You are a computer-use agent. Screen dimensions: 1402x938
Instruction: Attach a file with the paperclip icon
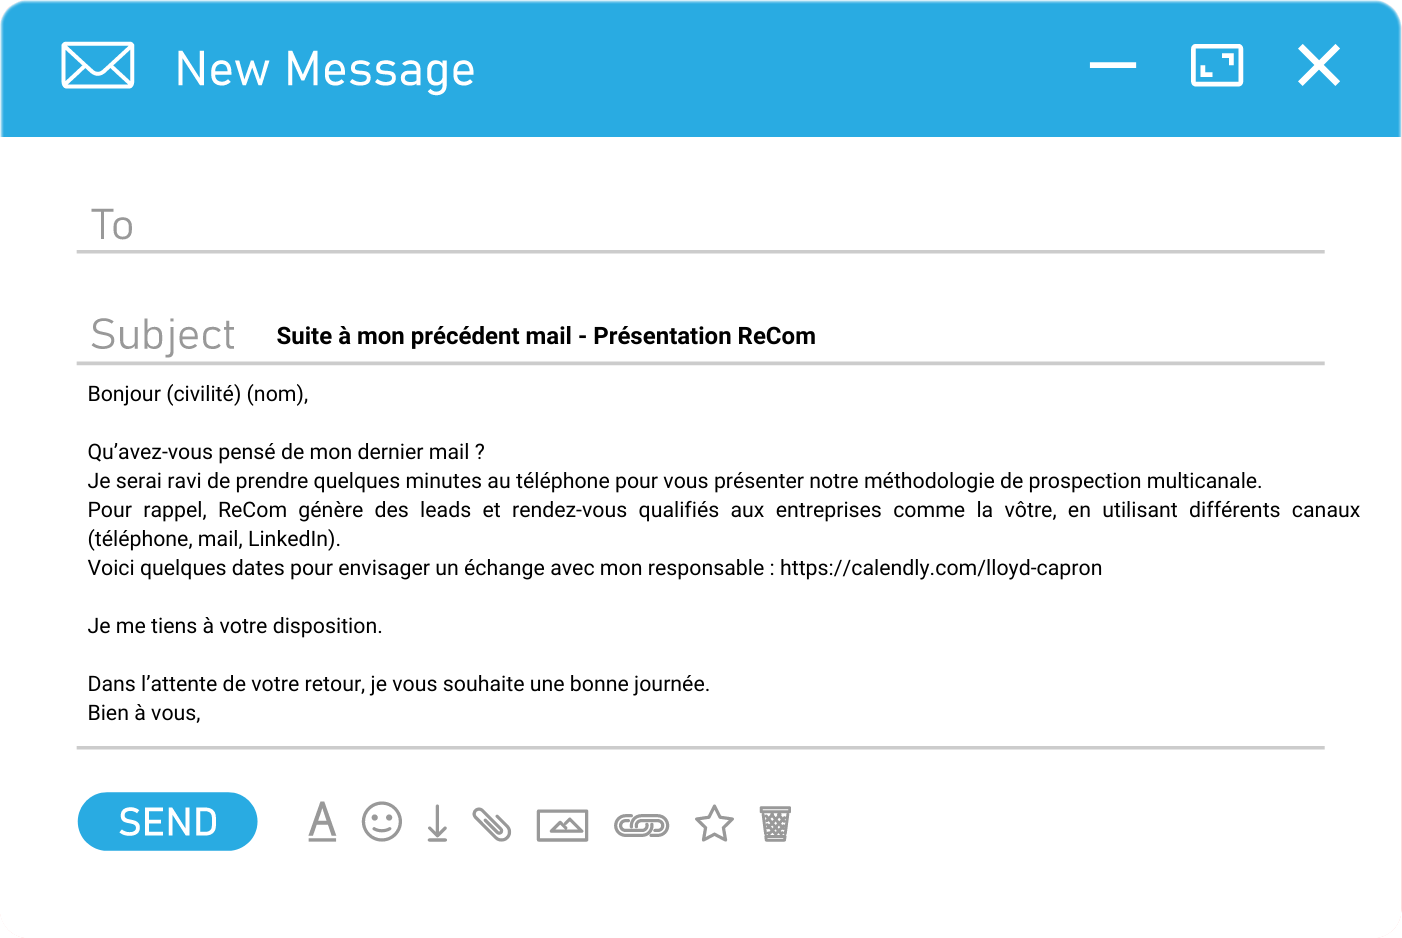pos(492,823)
